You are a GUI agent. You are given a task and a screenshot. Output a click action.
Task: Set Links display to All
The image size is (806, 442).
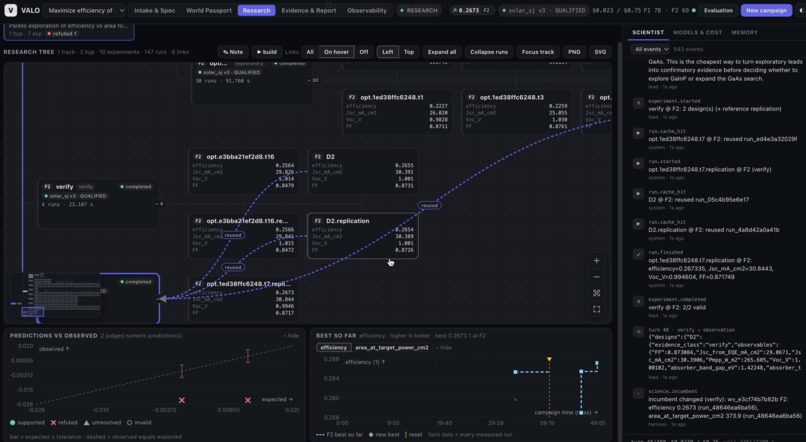[310, 52]
